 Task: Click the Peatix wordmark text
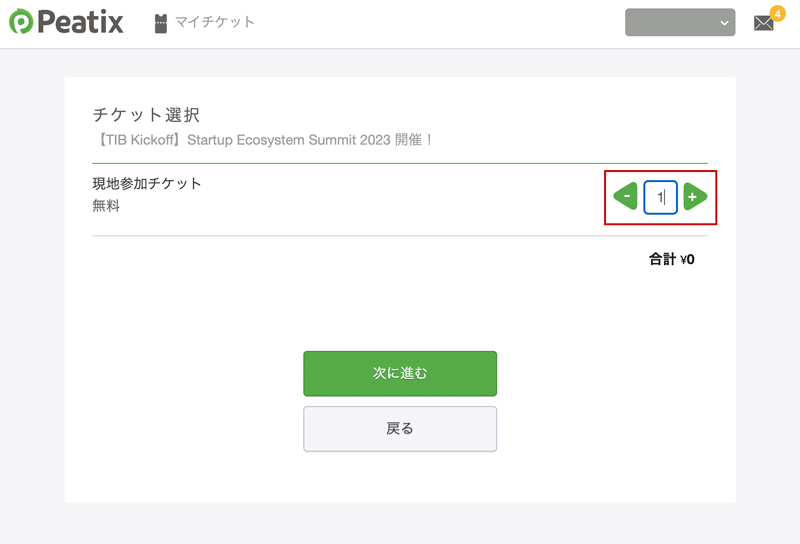pos(80,22)
